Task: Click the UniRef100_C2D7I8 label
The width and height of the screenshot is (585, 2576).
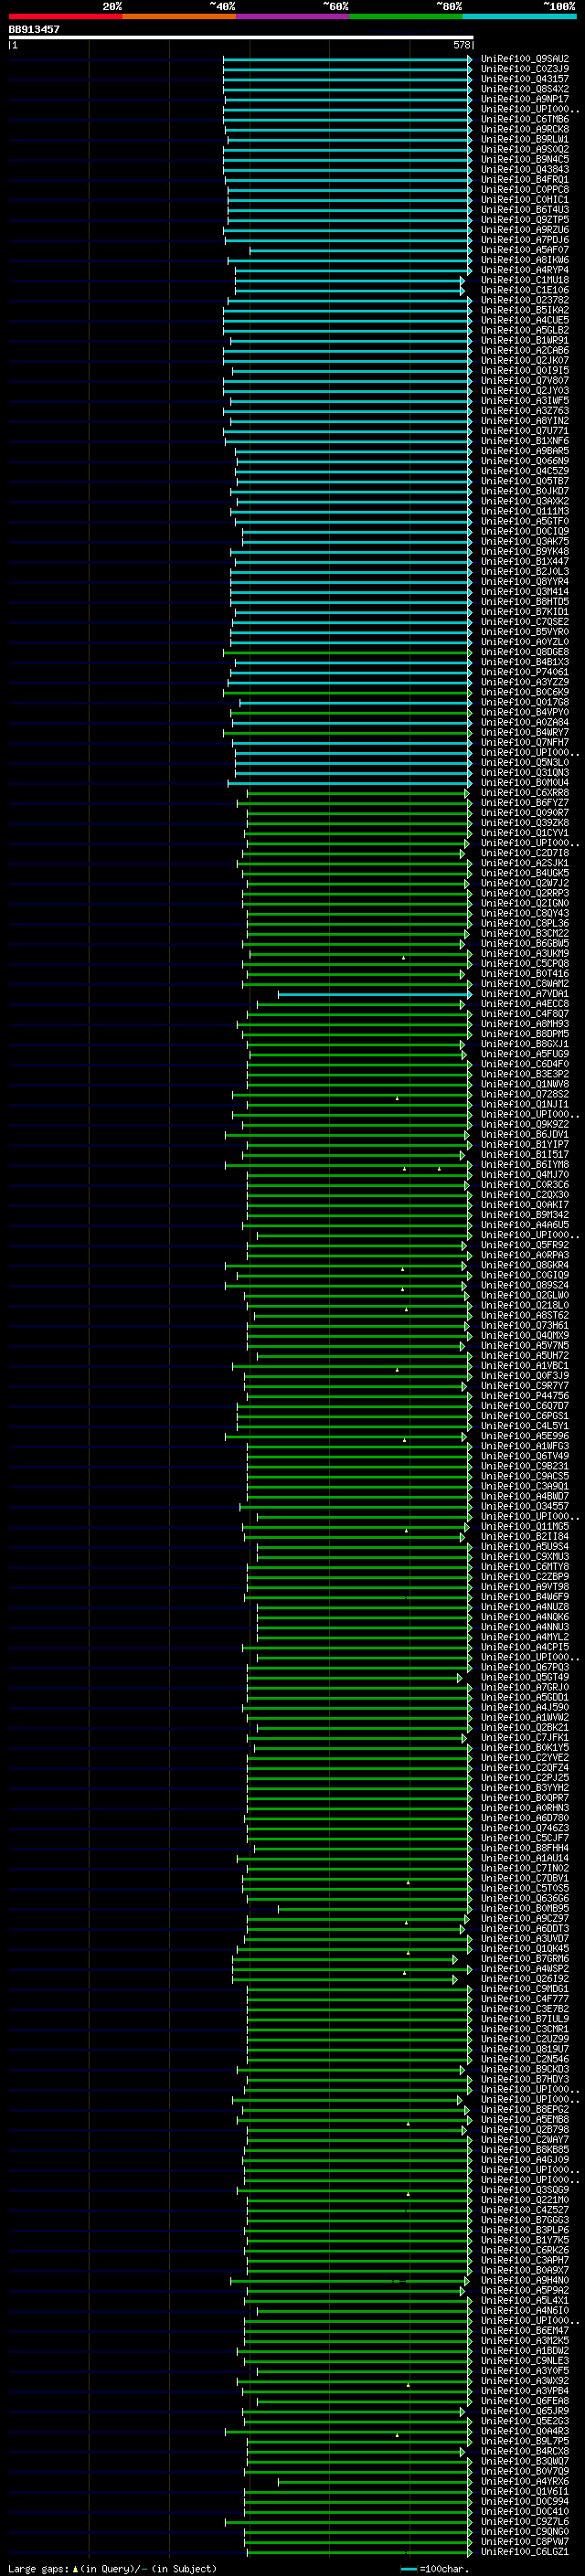Action: (x=525, y=853)
